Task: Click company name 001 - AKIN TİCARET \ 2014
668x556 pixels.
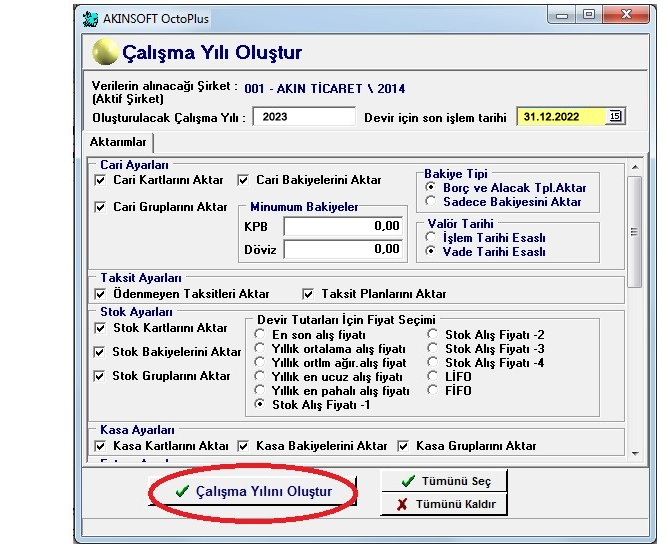Action: point(325,89)
